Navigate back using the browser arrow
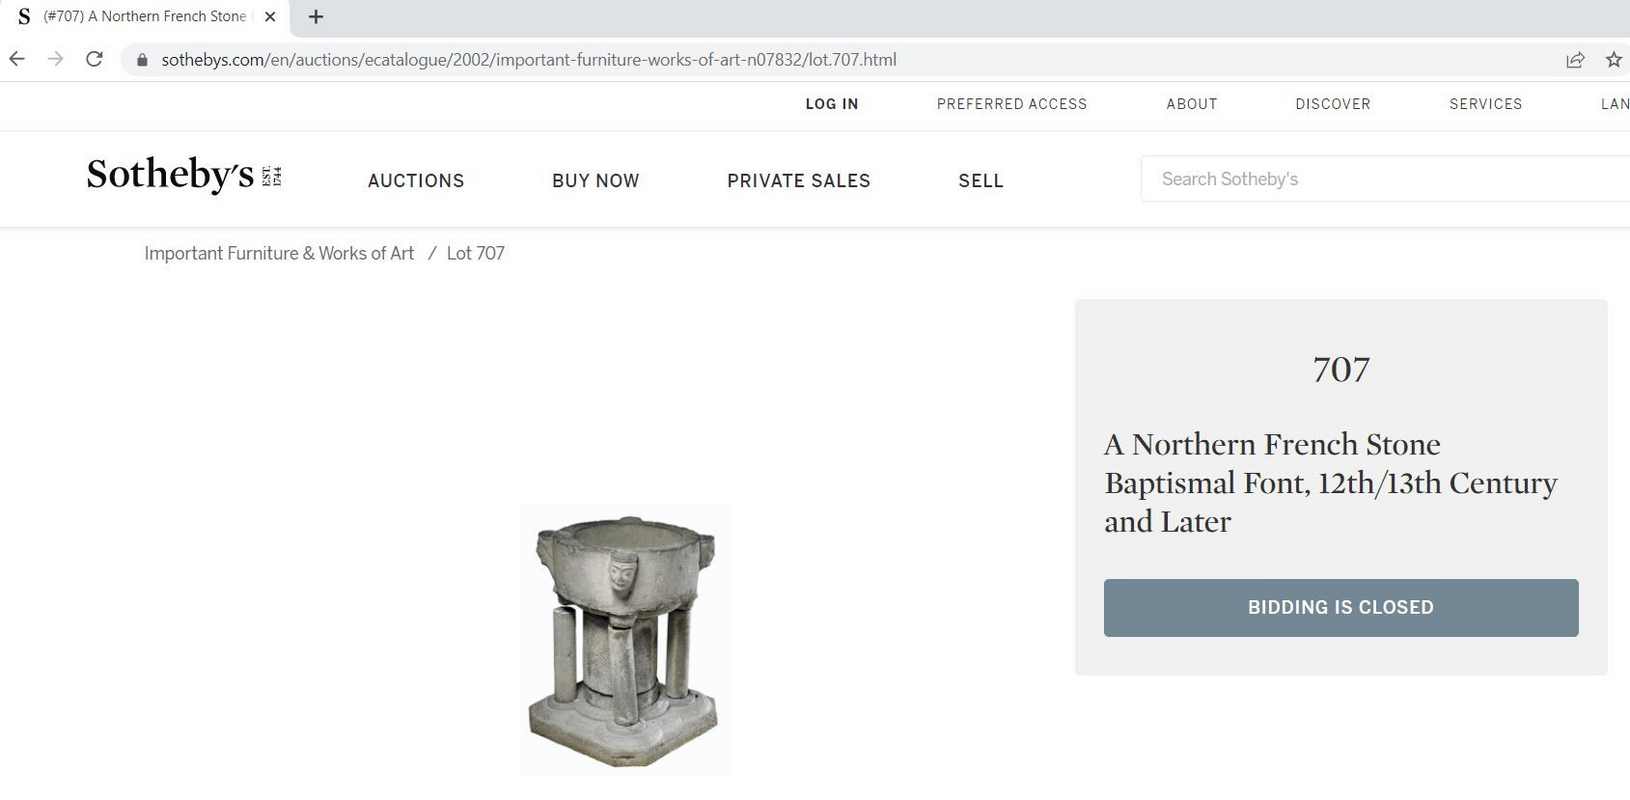Image resolution: width=1630 pixels, height=800 pixels. (17, 59)
